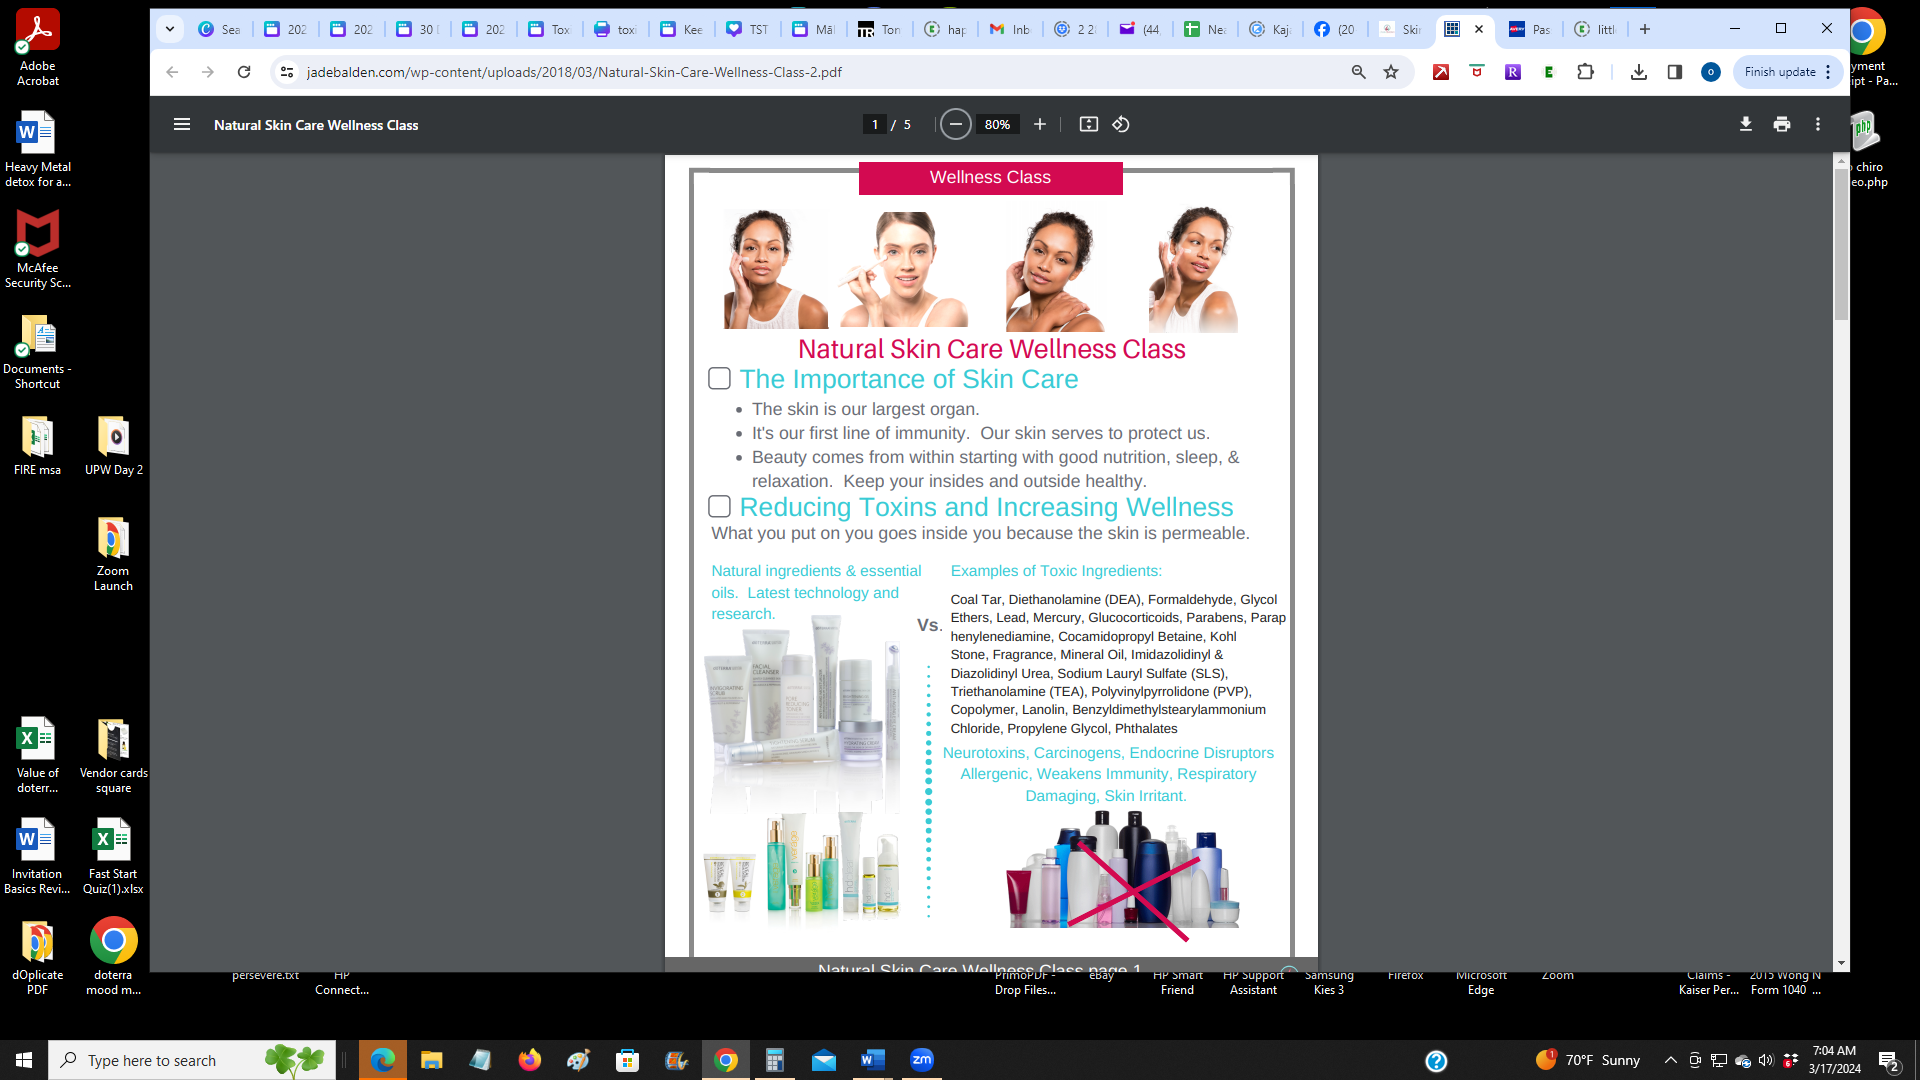
Task: Bookmark this page with the star
Action: pyautogui.click(x=1390, y=72)
